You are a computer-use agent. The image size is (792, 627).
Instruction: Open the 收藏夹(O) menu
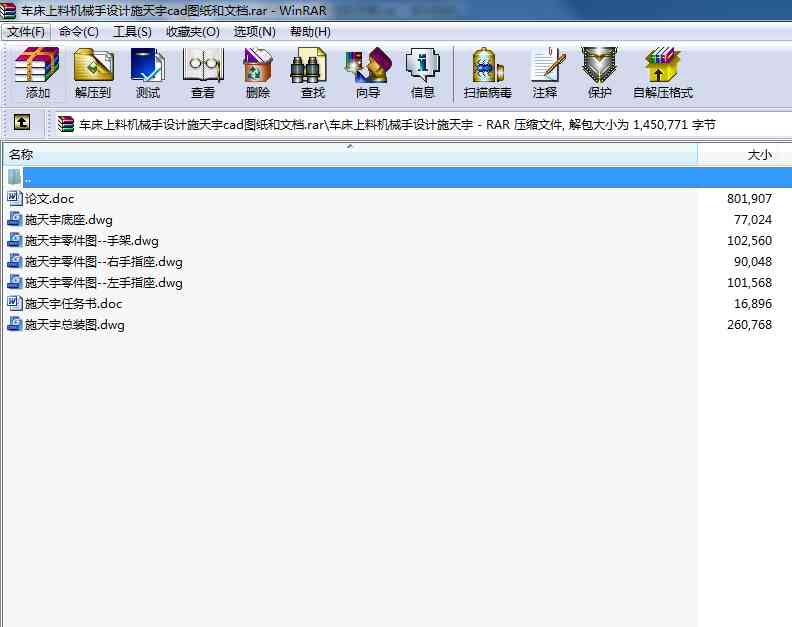[192, 32]
